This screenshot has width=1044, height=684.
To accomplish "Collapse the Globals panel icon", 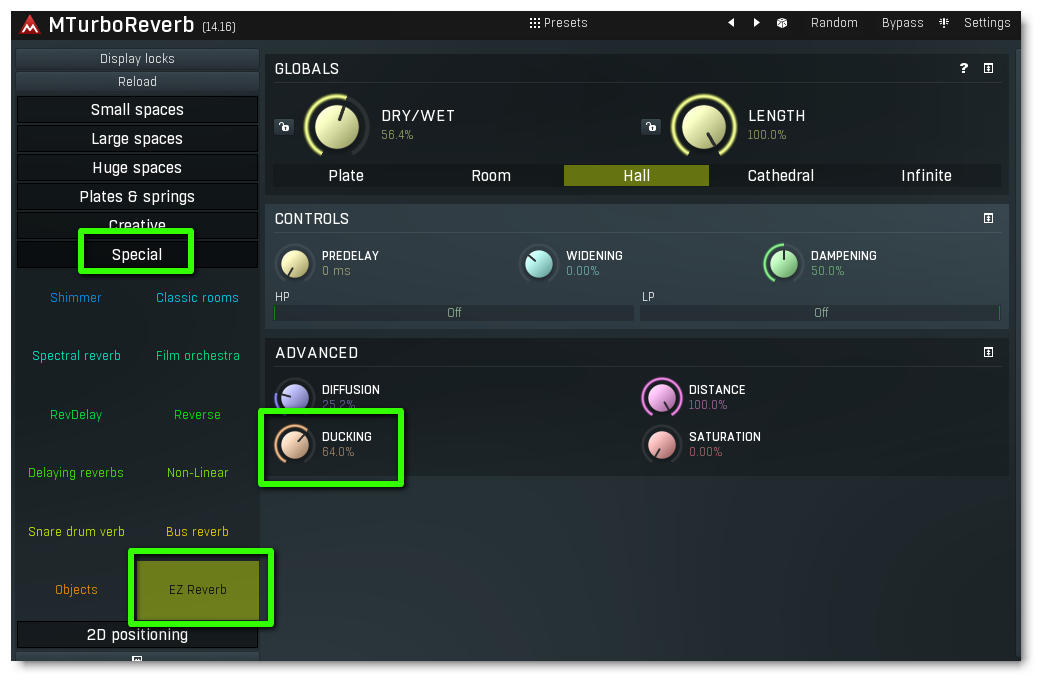I will pos(988,68).
